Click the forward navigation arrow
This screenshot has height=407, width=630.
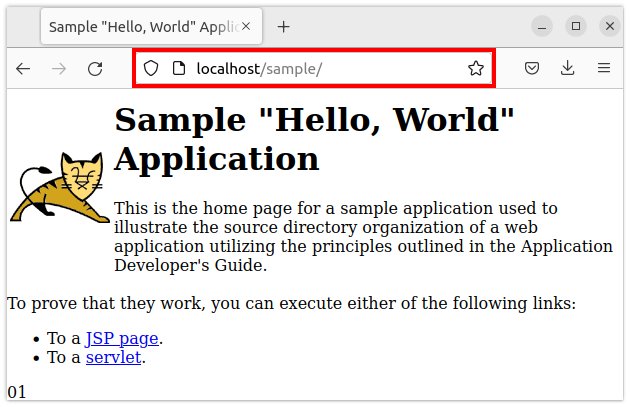[x=59, y=69]
